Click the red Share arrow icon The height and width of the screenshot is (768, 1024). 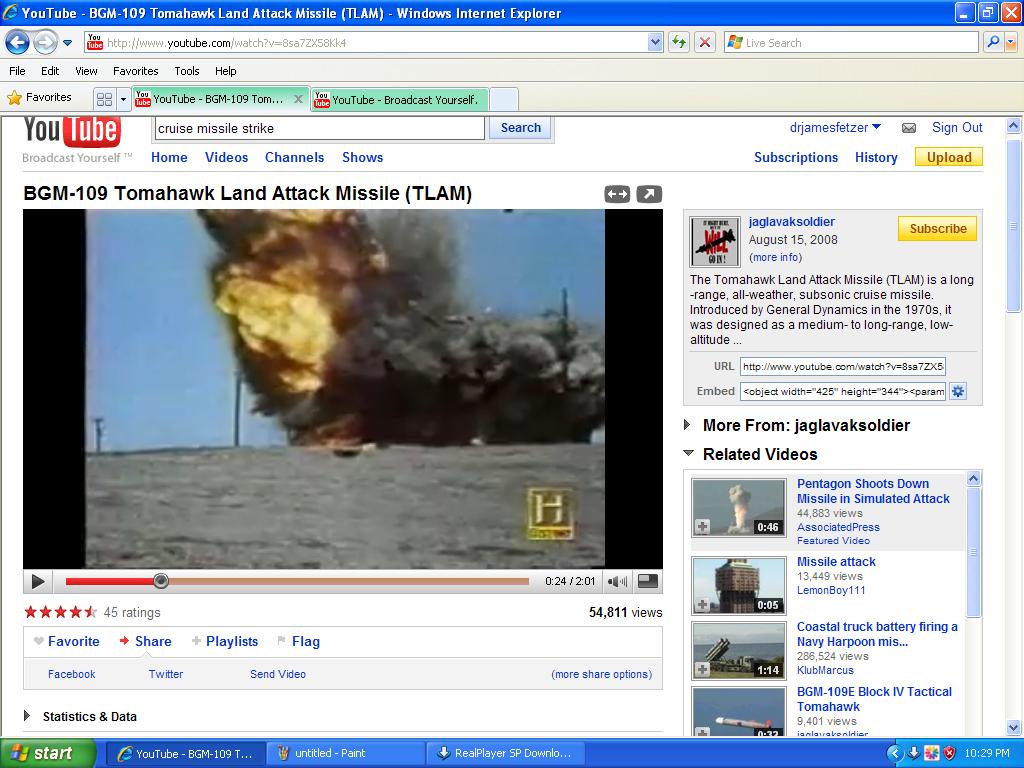(x=124, y=641)
